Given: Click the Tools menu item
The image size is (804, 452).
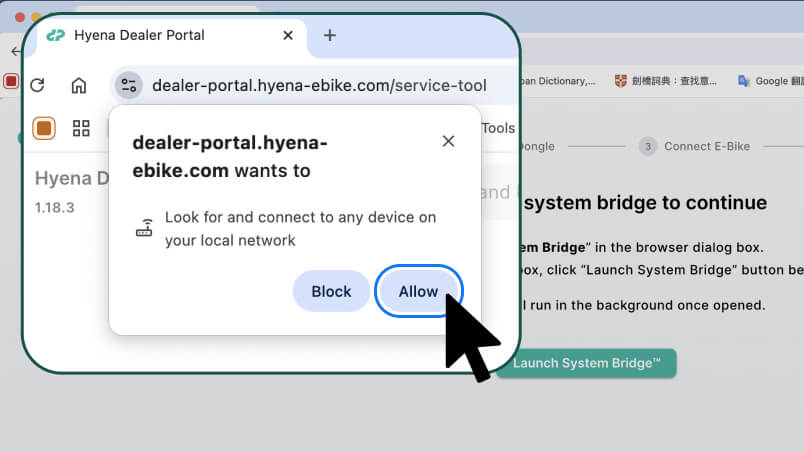Looking at the screenshot, I should coord(498,128).
